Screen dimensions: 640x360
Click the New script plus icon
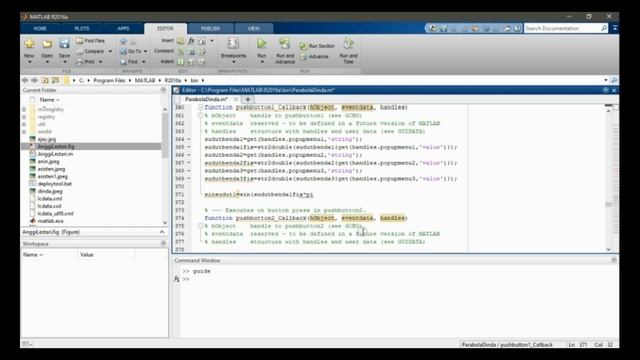pyautogui.click(x=29, y=43)
